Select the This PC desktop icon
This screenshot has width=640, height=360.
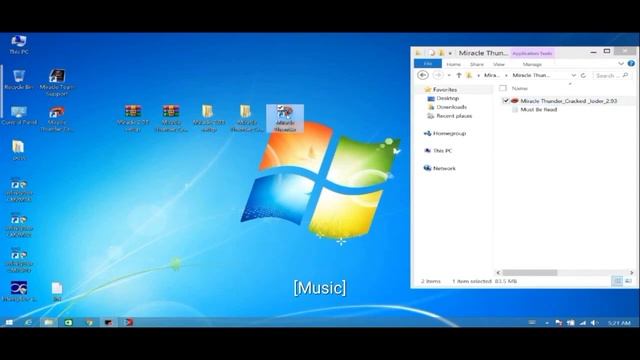19,44
